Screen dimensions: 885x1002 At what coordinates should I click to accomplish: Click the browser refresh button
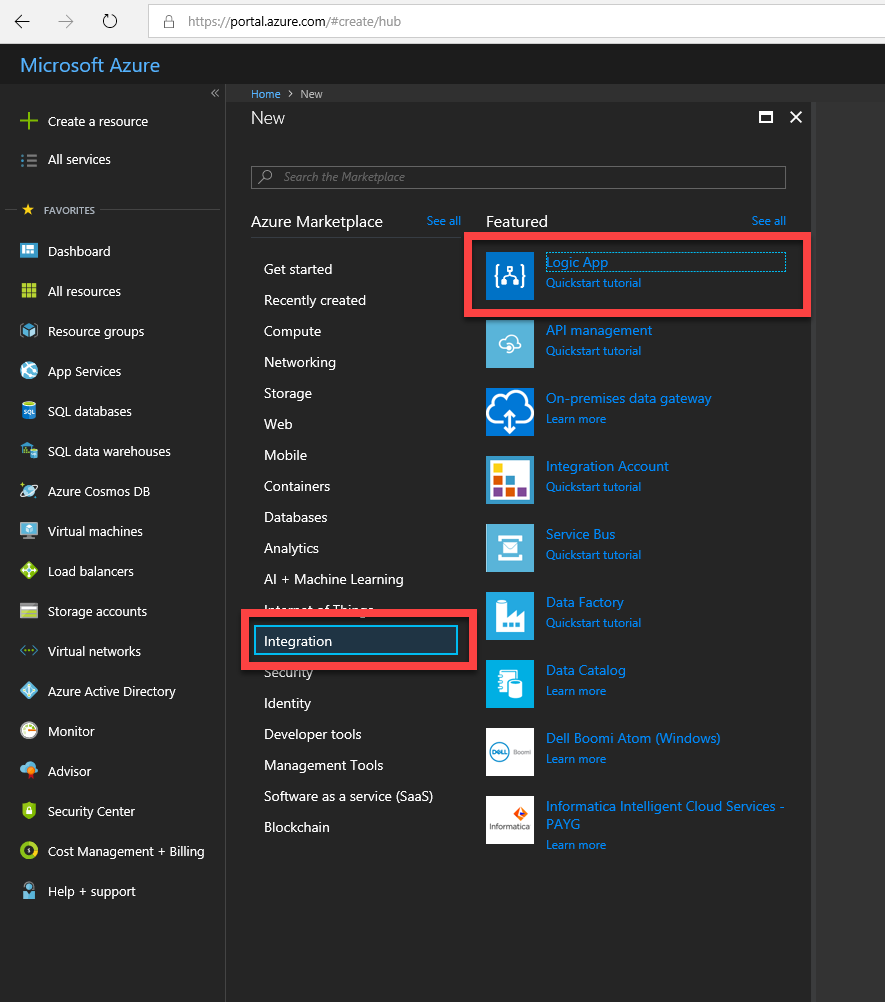(110, 21)
